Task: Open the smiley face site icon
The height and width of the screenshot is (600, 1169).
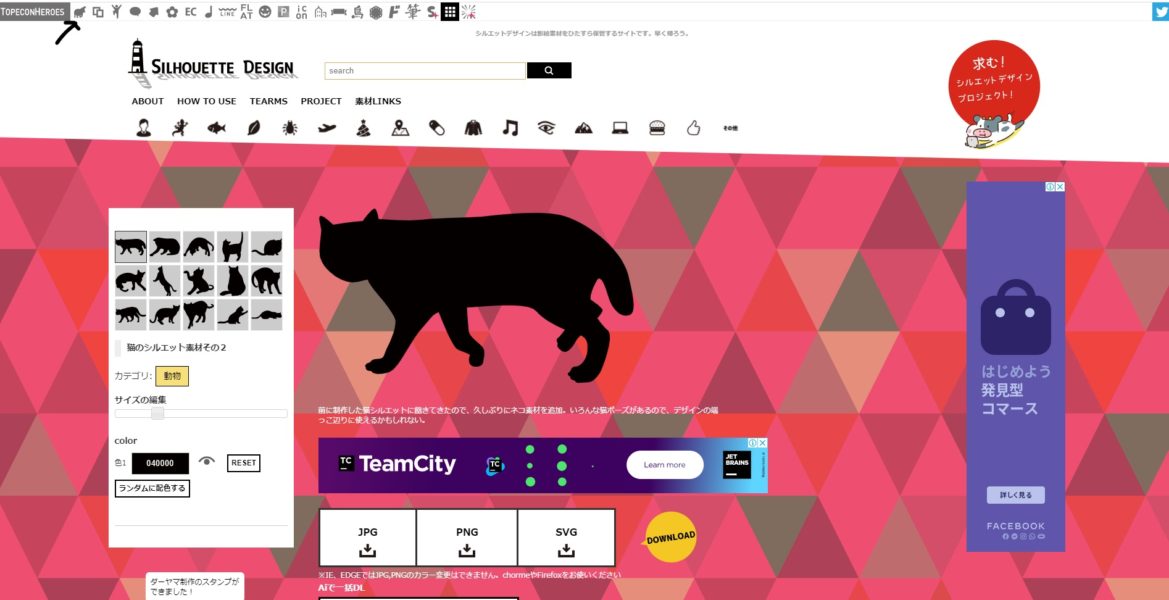Action: click(265, 12)
